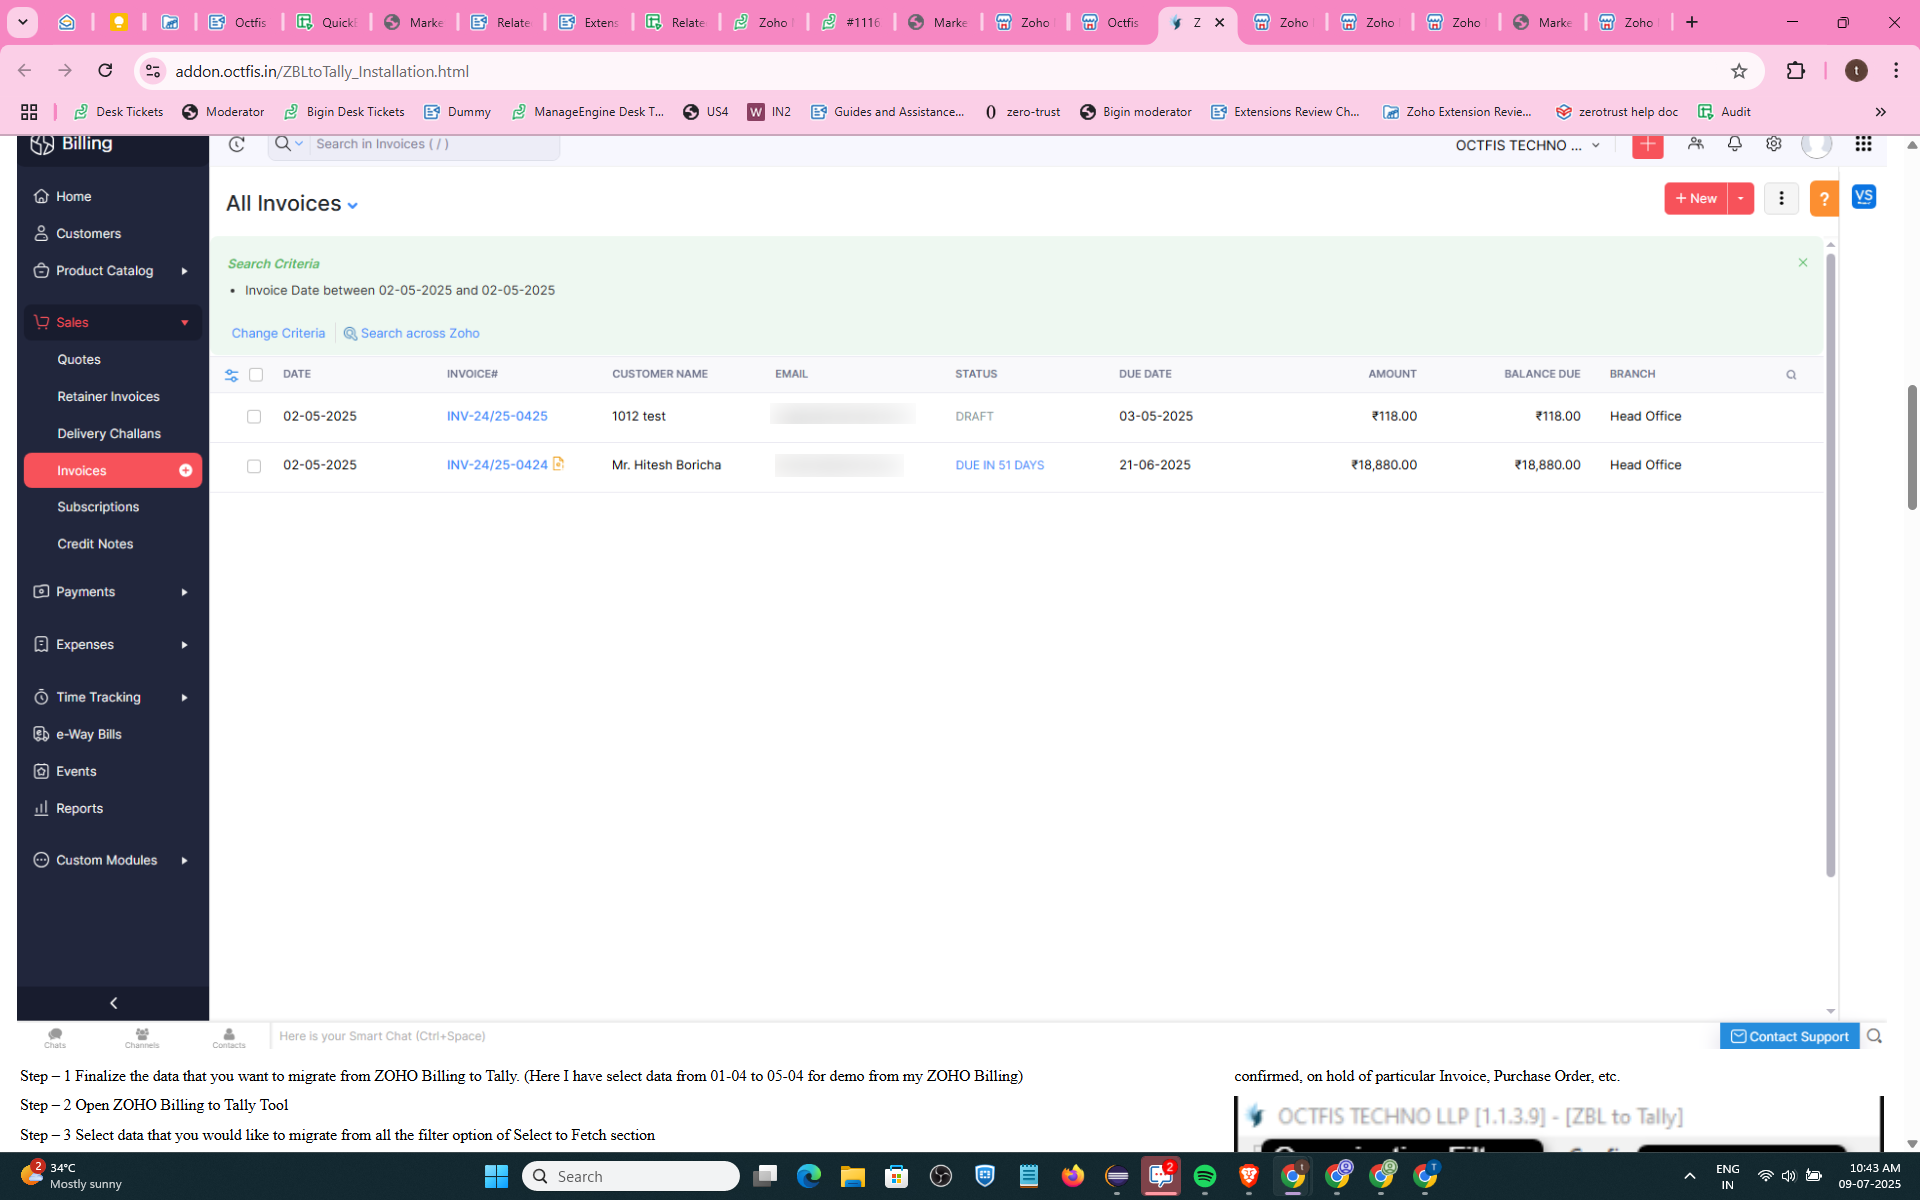Go to Customers in the sidebar
The width and height of the screenshot is (1920, 1200).
click(88, 234)
